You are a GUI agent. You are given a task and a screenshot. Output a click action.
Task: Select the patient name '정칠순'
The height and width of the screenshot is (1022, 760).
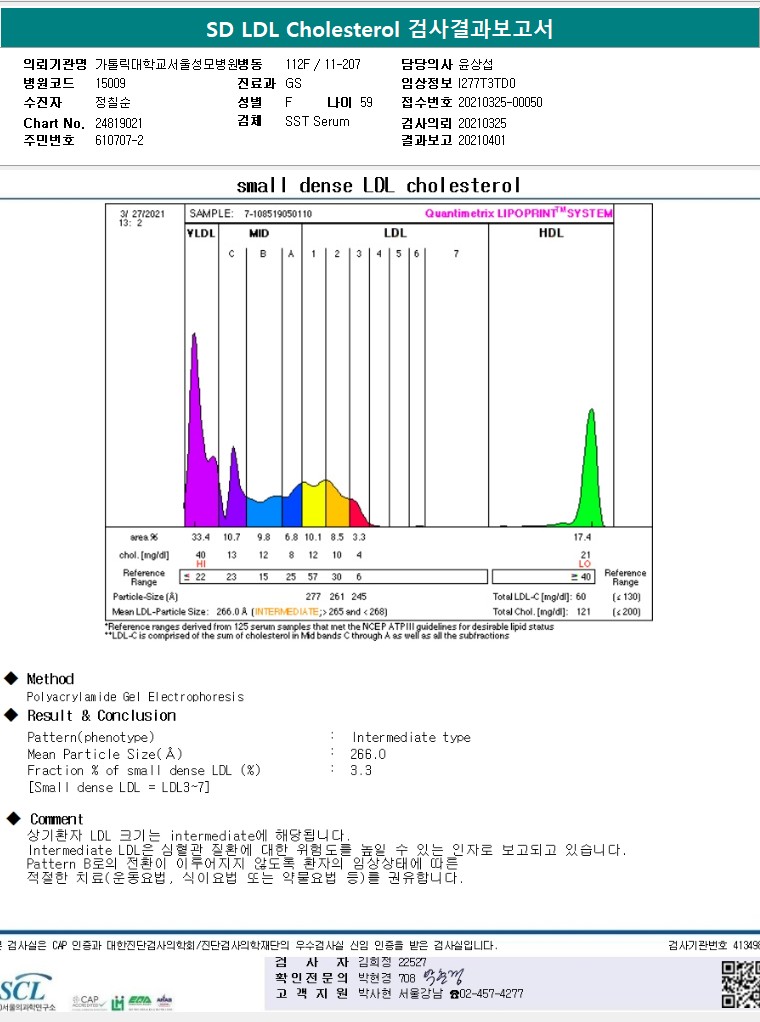click(x=113, y=102)
